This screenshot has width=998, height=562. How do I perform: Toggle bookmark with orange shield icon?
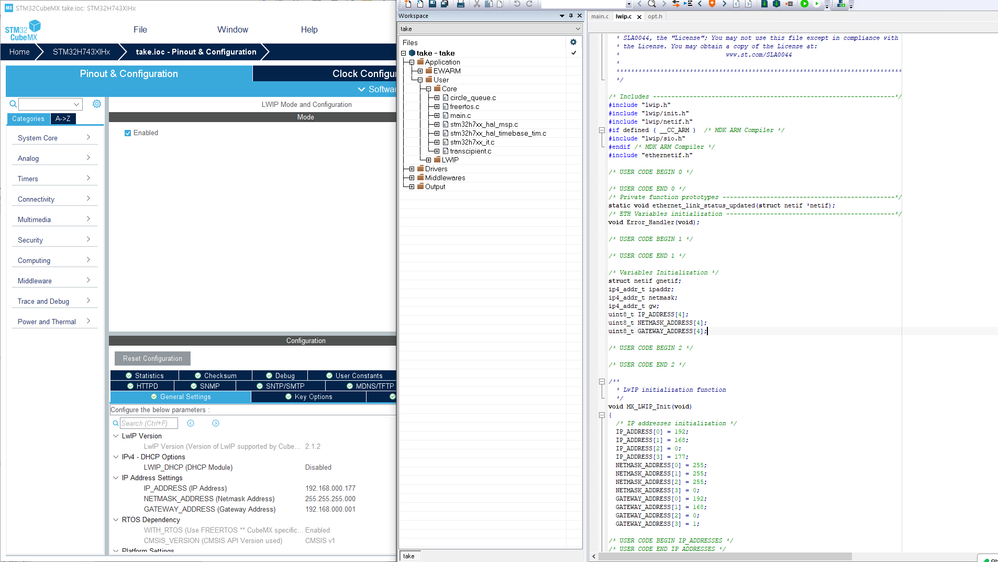[x=712, y=3]
